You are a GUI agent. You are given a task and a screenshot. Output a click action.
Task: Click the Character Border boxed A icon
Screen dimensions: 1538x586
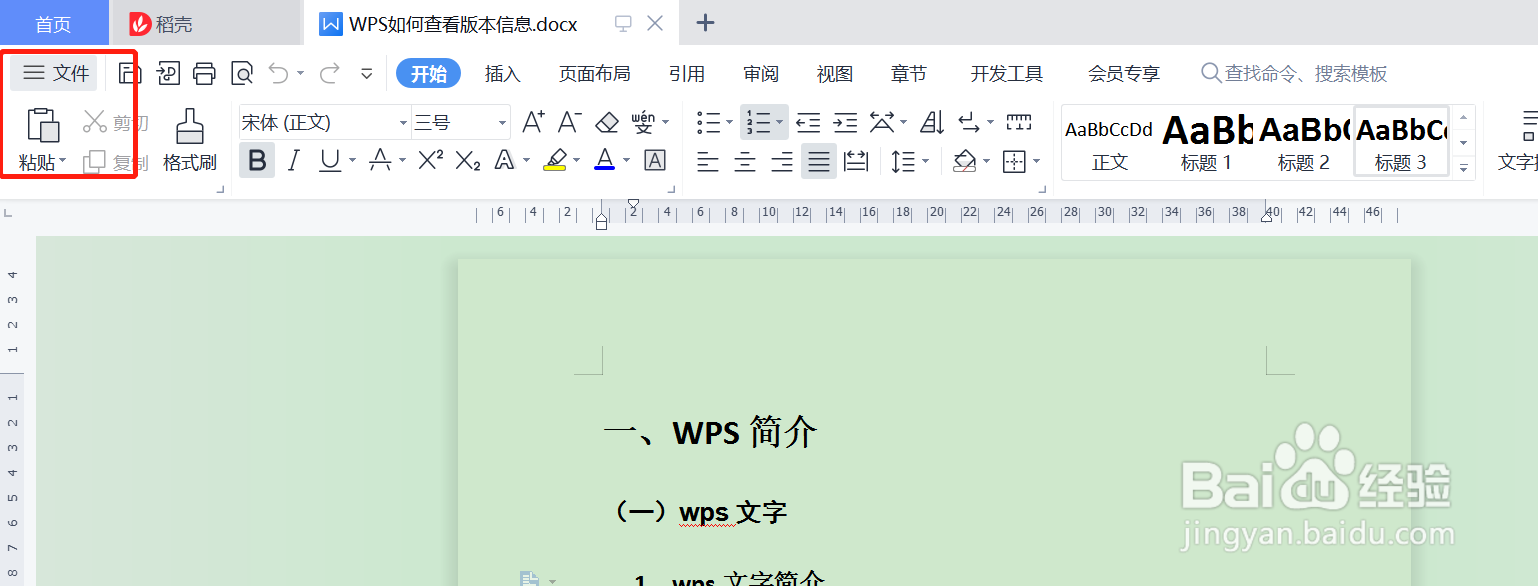click(655, 160)
